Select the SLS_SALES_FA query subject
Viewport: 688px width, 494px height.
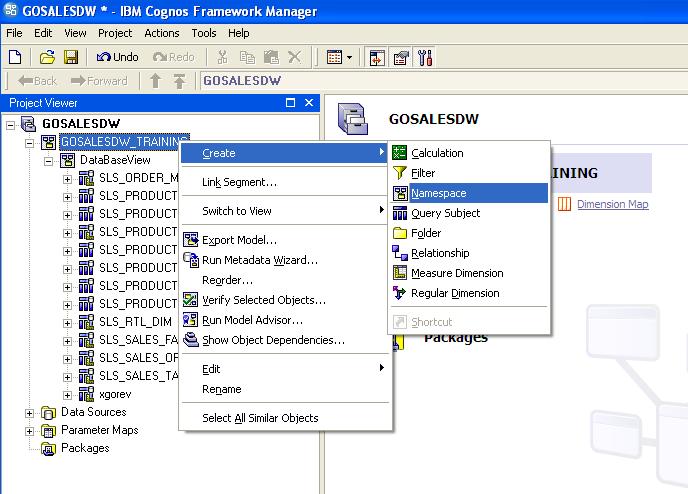coord(138,340)
